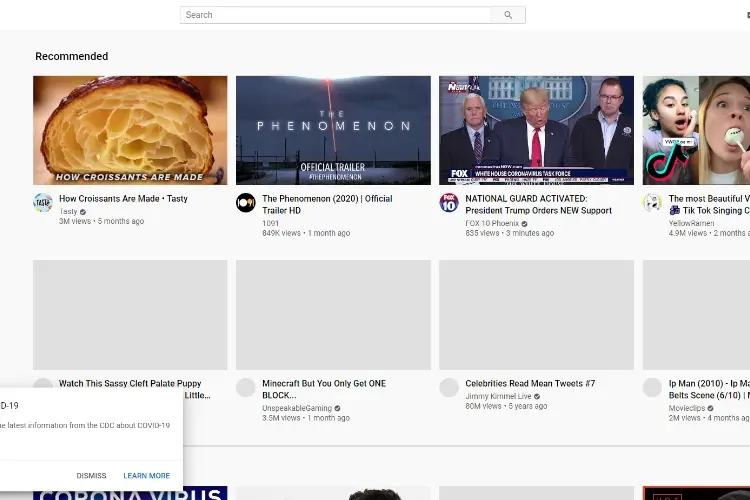Open title Ip Man (2010) video
The width and height of the screenshot is (750, 500).
[x=709, y=389]
